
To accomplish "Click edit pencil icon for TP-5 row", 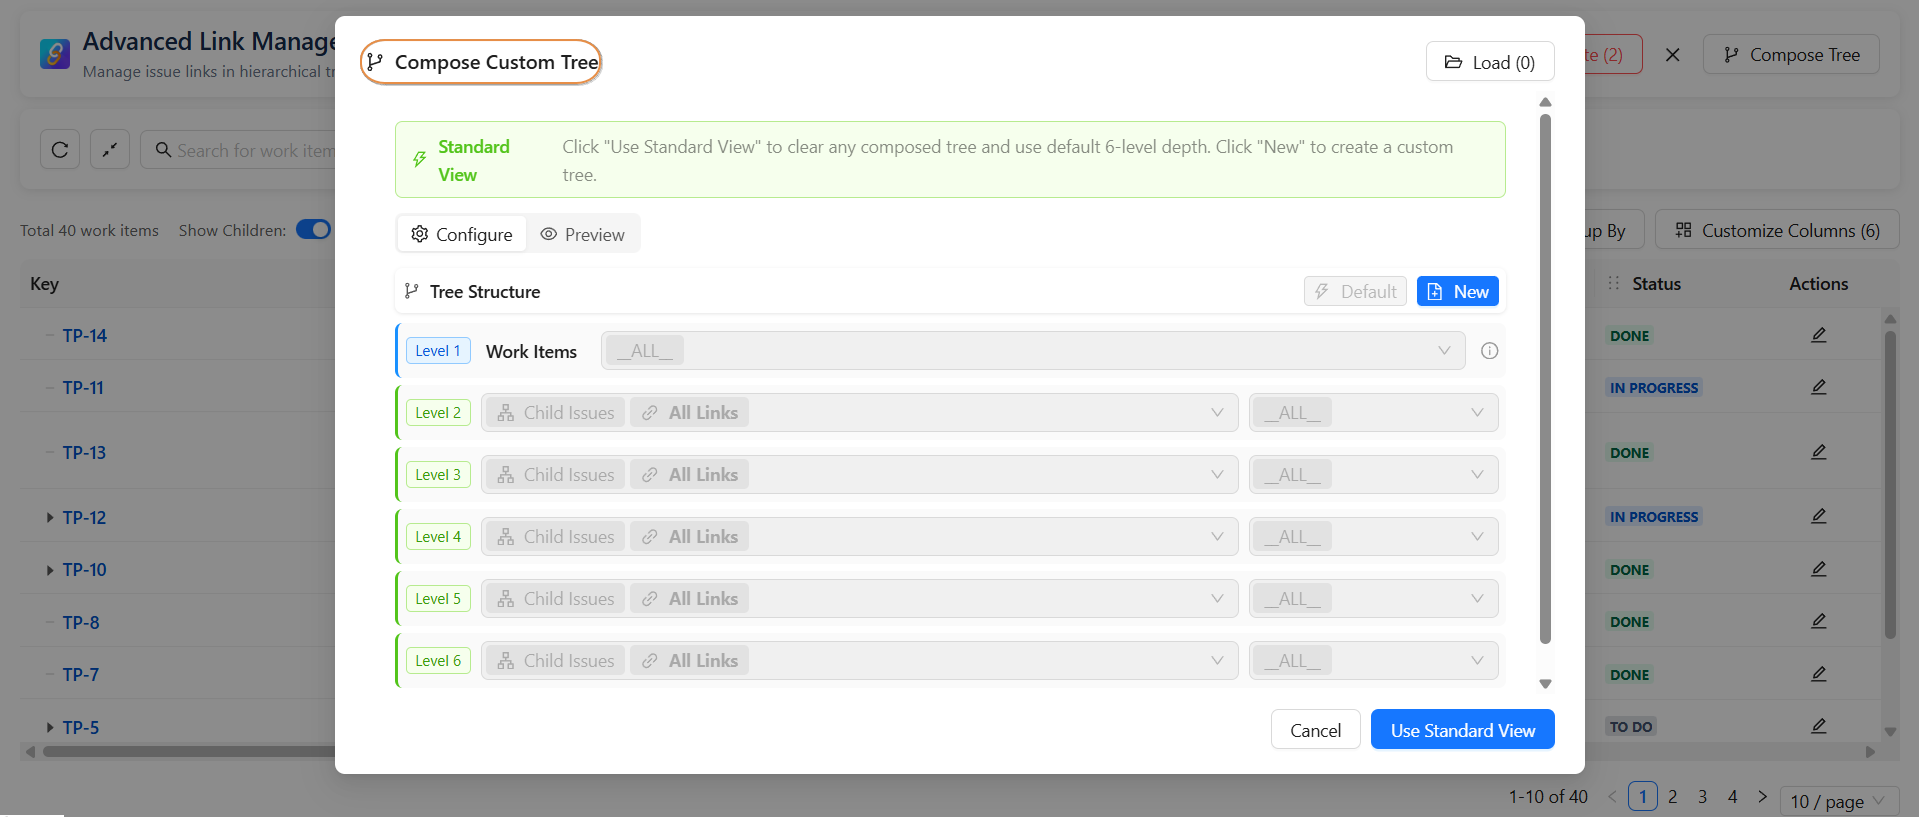I will tap(1818, 726).
